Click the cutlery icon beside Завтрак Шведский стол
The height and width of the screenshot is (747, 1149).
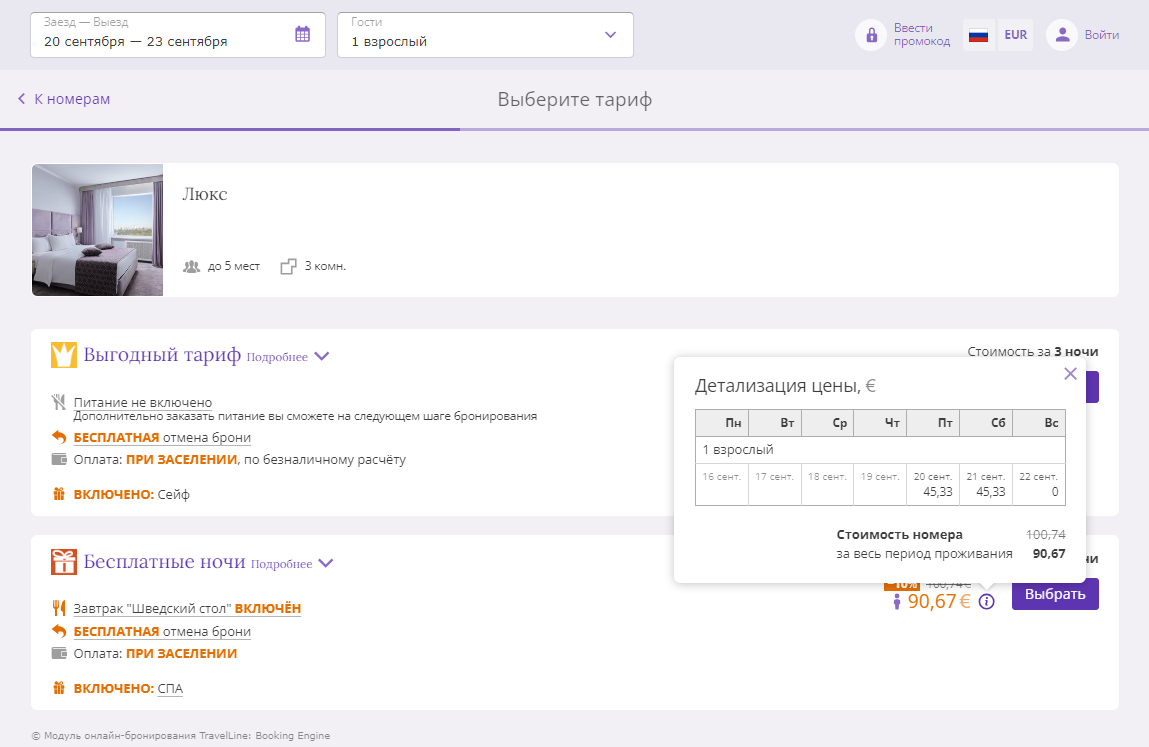[x=59, y=608]
